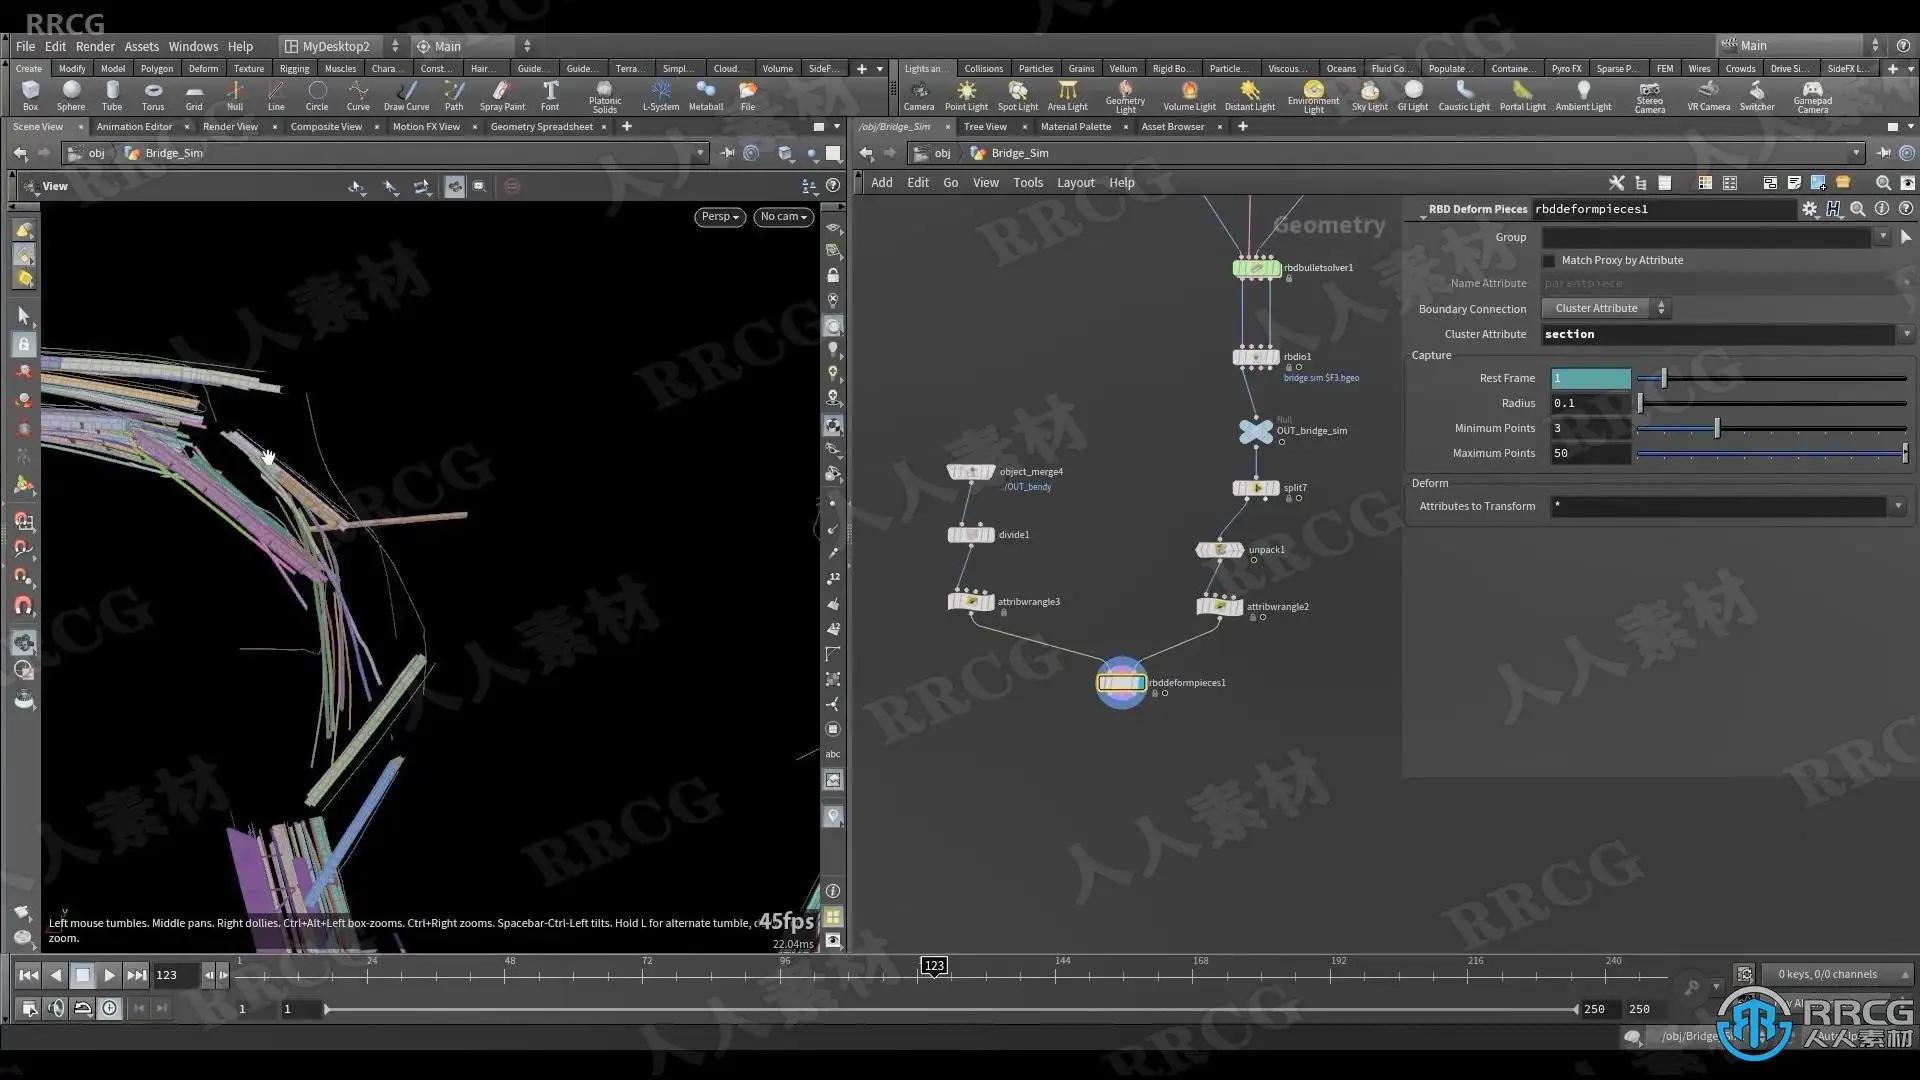The height and width of the screenshot is (1080, 1920).
Task: Expand the No cam camera dropdown
Action: pyautogui.click(x=783, y=217)
